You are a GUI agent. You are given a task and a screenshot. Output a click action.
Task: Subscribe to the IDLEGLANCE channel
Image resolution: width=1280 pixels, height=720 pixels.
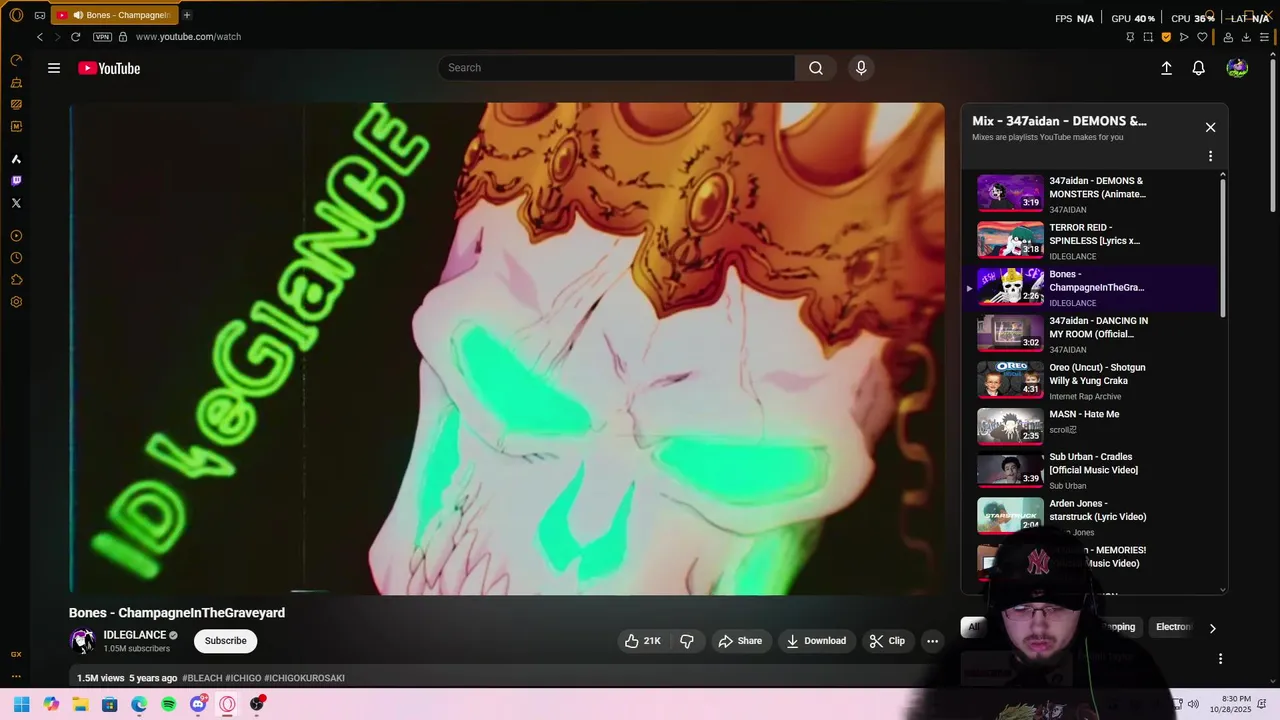(x=225, y=641)
